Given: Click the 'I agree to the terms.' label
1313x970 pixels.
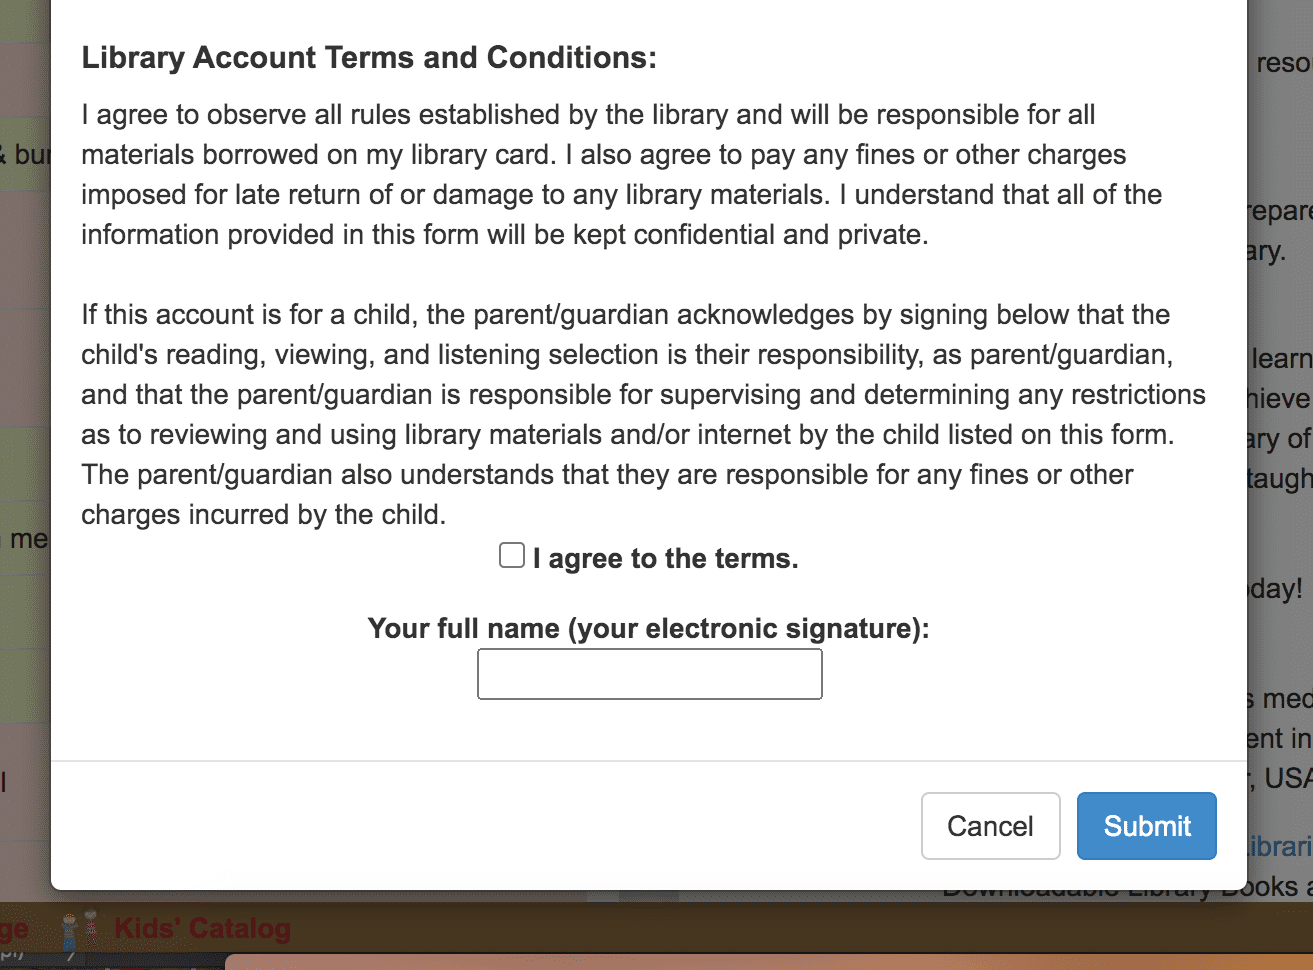Looking at the screenshot, I should (x=665, y=558).
